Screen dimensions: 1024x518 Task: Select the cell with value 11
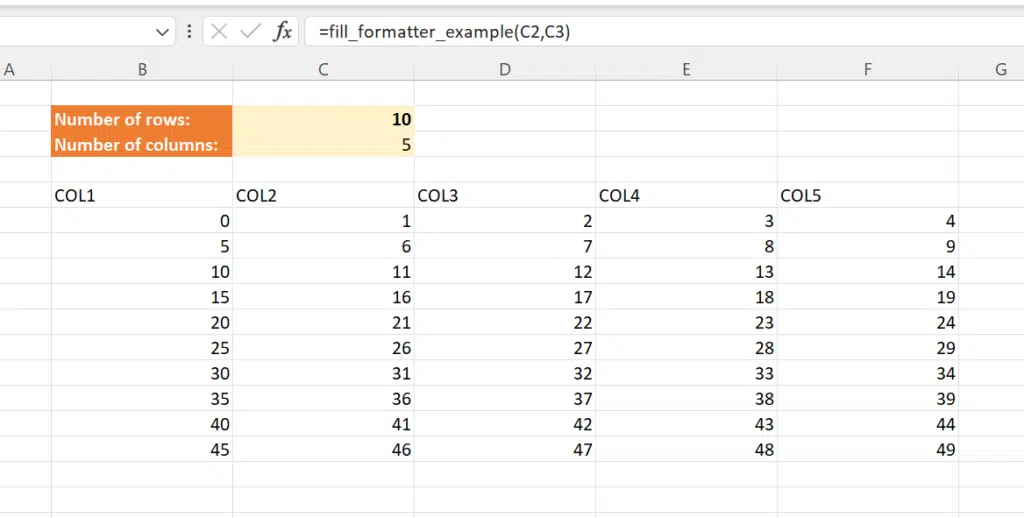(x=323, y=272)
